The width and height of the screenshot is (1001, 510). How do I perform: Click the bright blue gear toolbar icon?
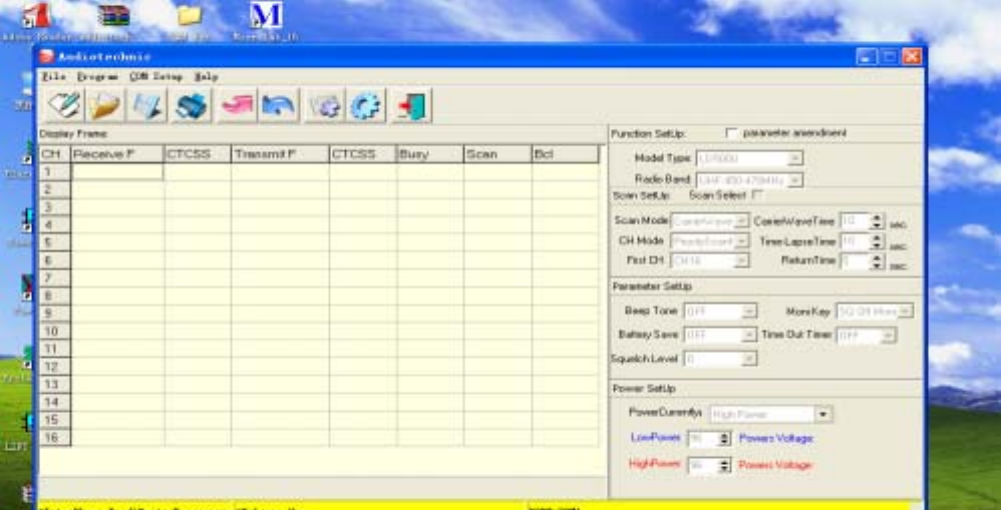click(x=366, y=105)
